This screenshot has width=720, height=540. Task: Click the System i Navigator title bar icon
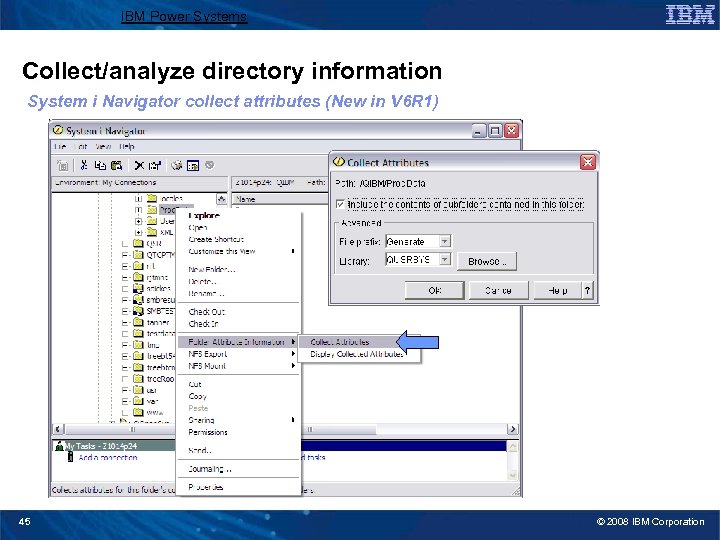[58, 130]
